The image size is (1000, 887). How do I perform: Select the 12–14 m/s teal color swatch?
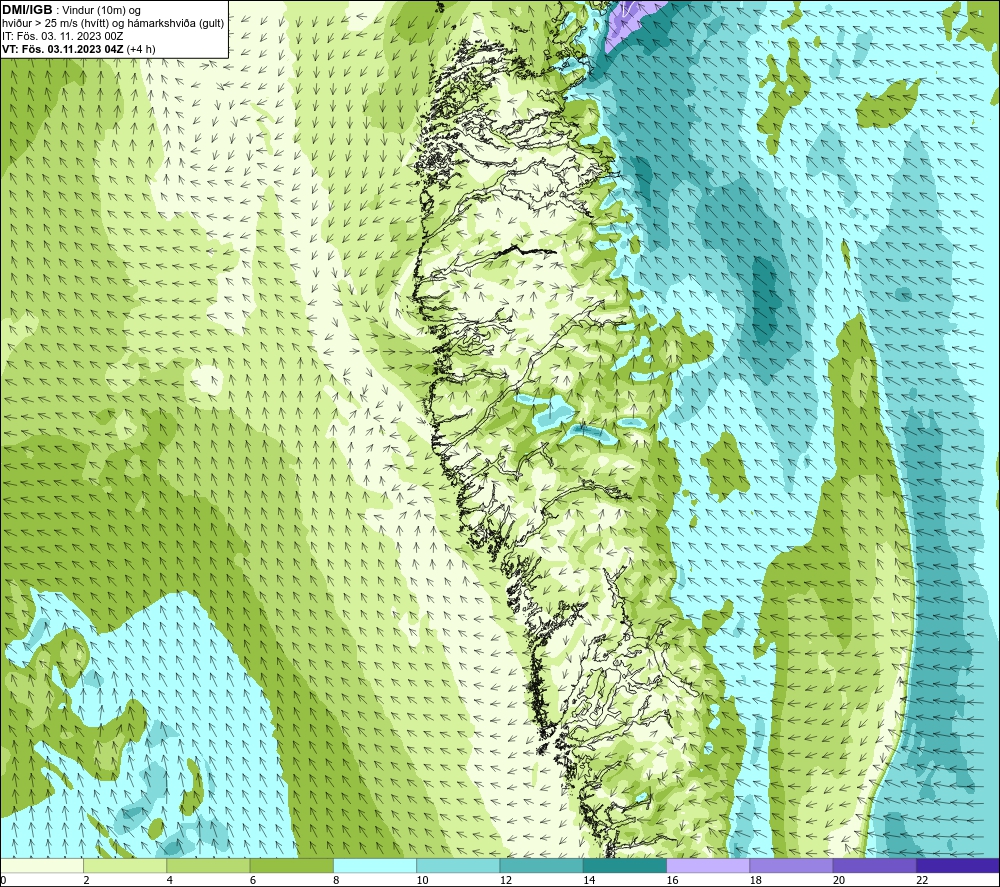coord(541,865)
